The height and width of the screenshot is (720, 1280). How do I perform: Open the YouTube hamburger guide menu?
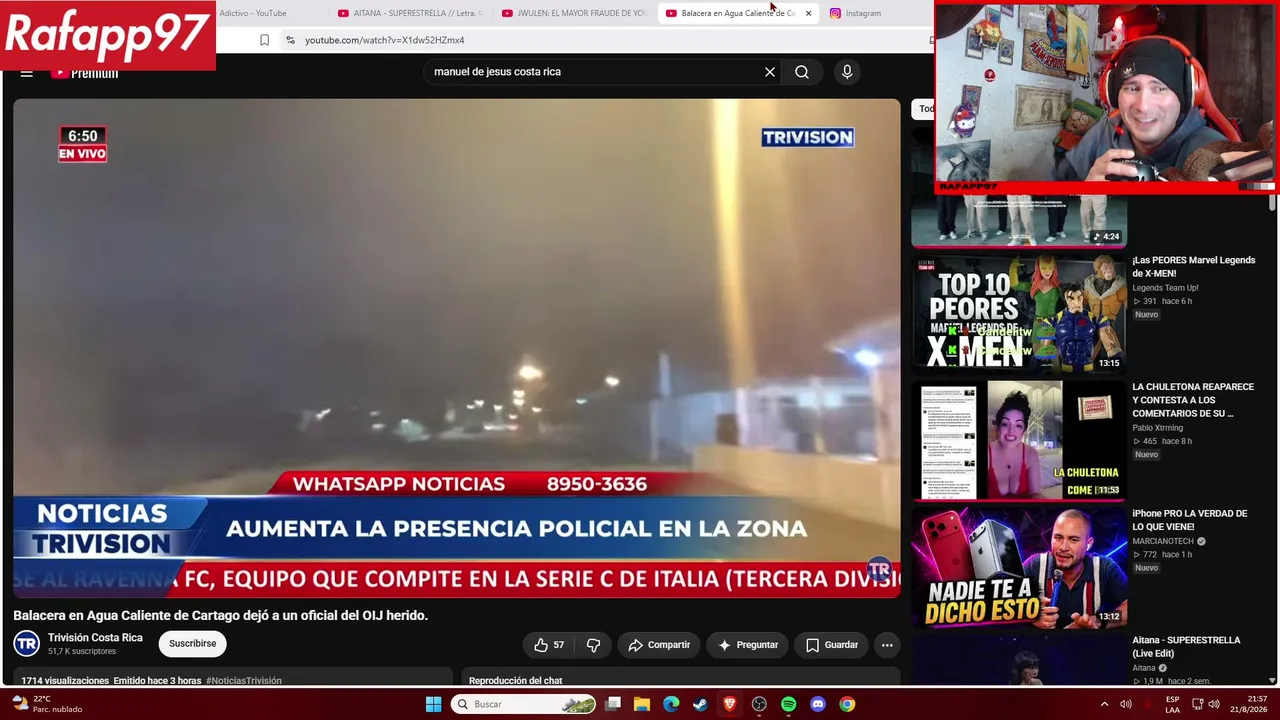pyautogui.click(x=27, y=73)
